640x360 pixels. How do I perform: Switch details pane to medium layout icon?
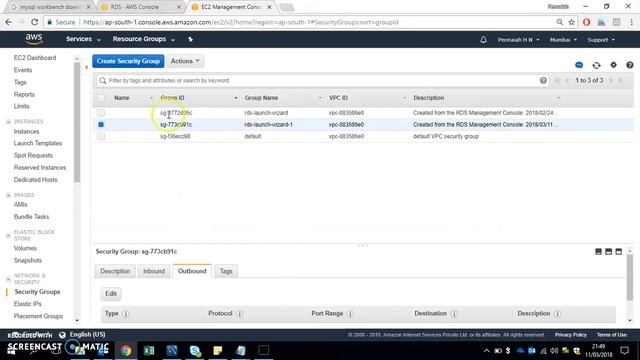coord(609,251)
